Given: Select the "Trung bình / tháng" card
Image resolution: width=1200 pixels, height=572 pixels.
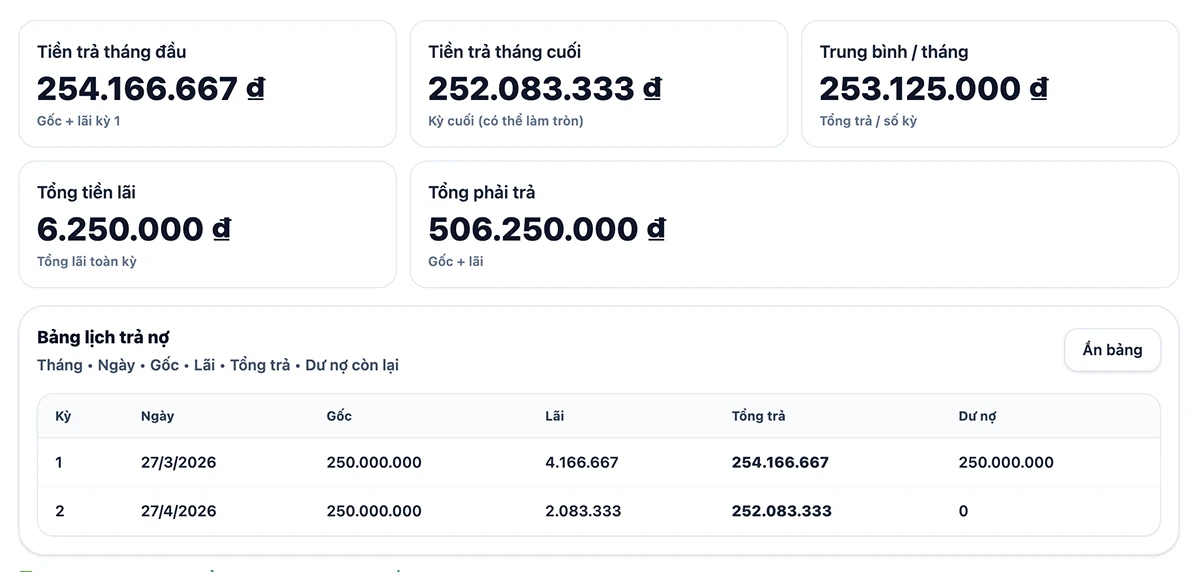Looking at the screenshot, I should [989, 85].
